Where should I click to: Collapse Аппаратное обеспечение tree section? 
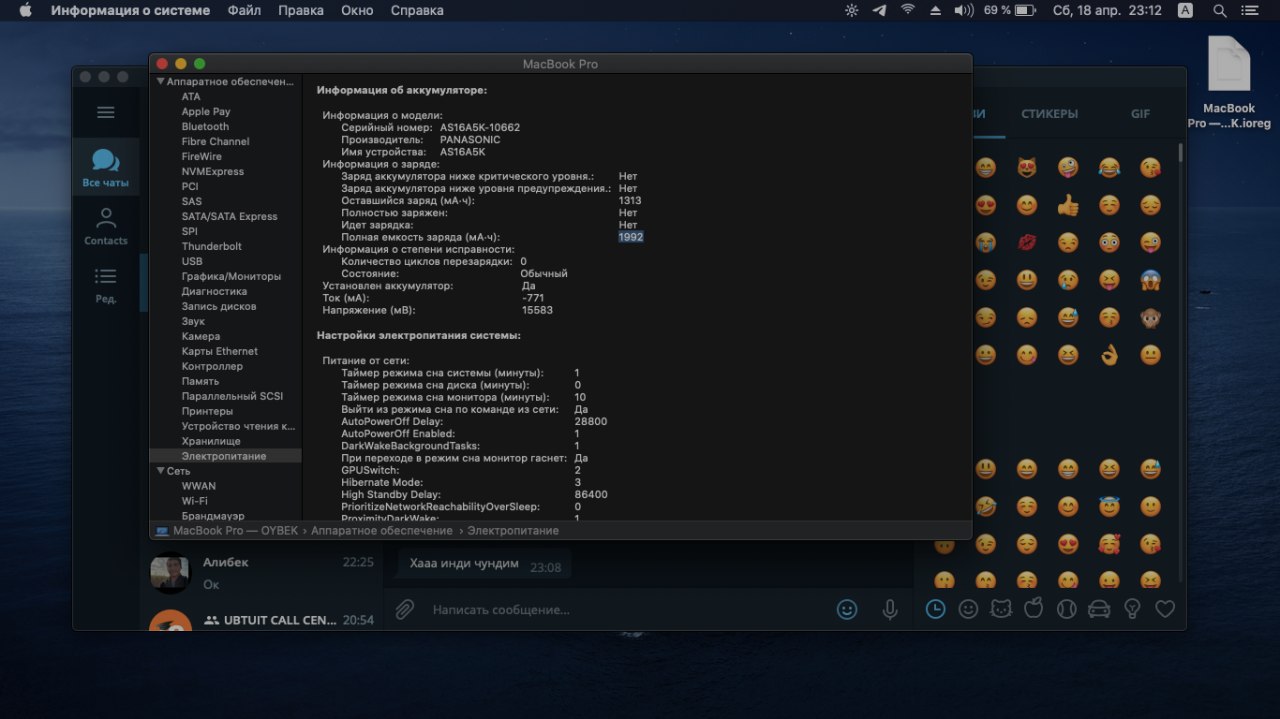point(160,81)
